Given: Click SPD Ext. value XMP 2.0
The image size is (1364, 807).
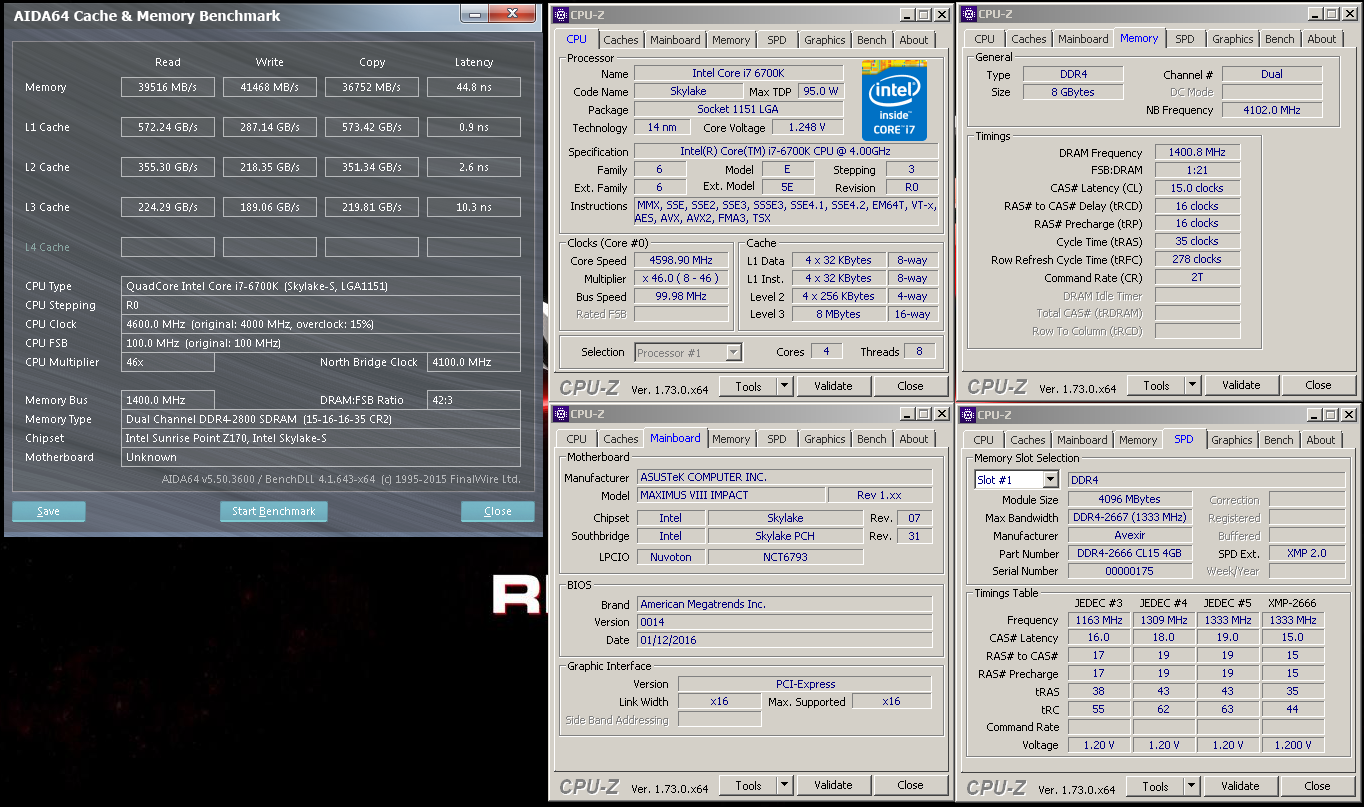Looking at the screenshot, I should [x=1307, y=553].
